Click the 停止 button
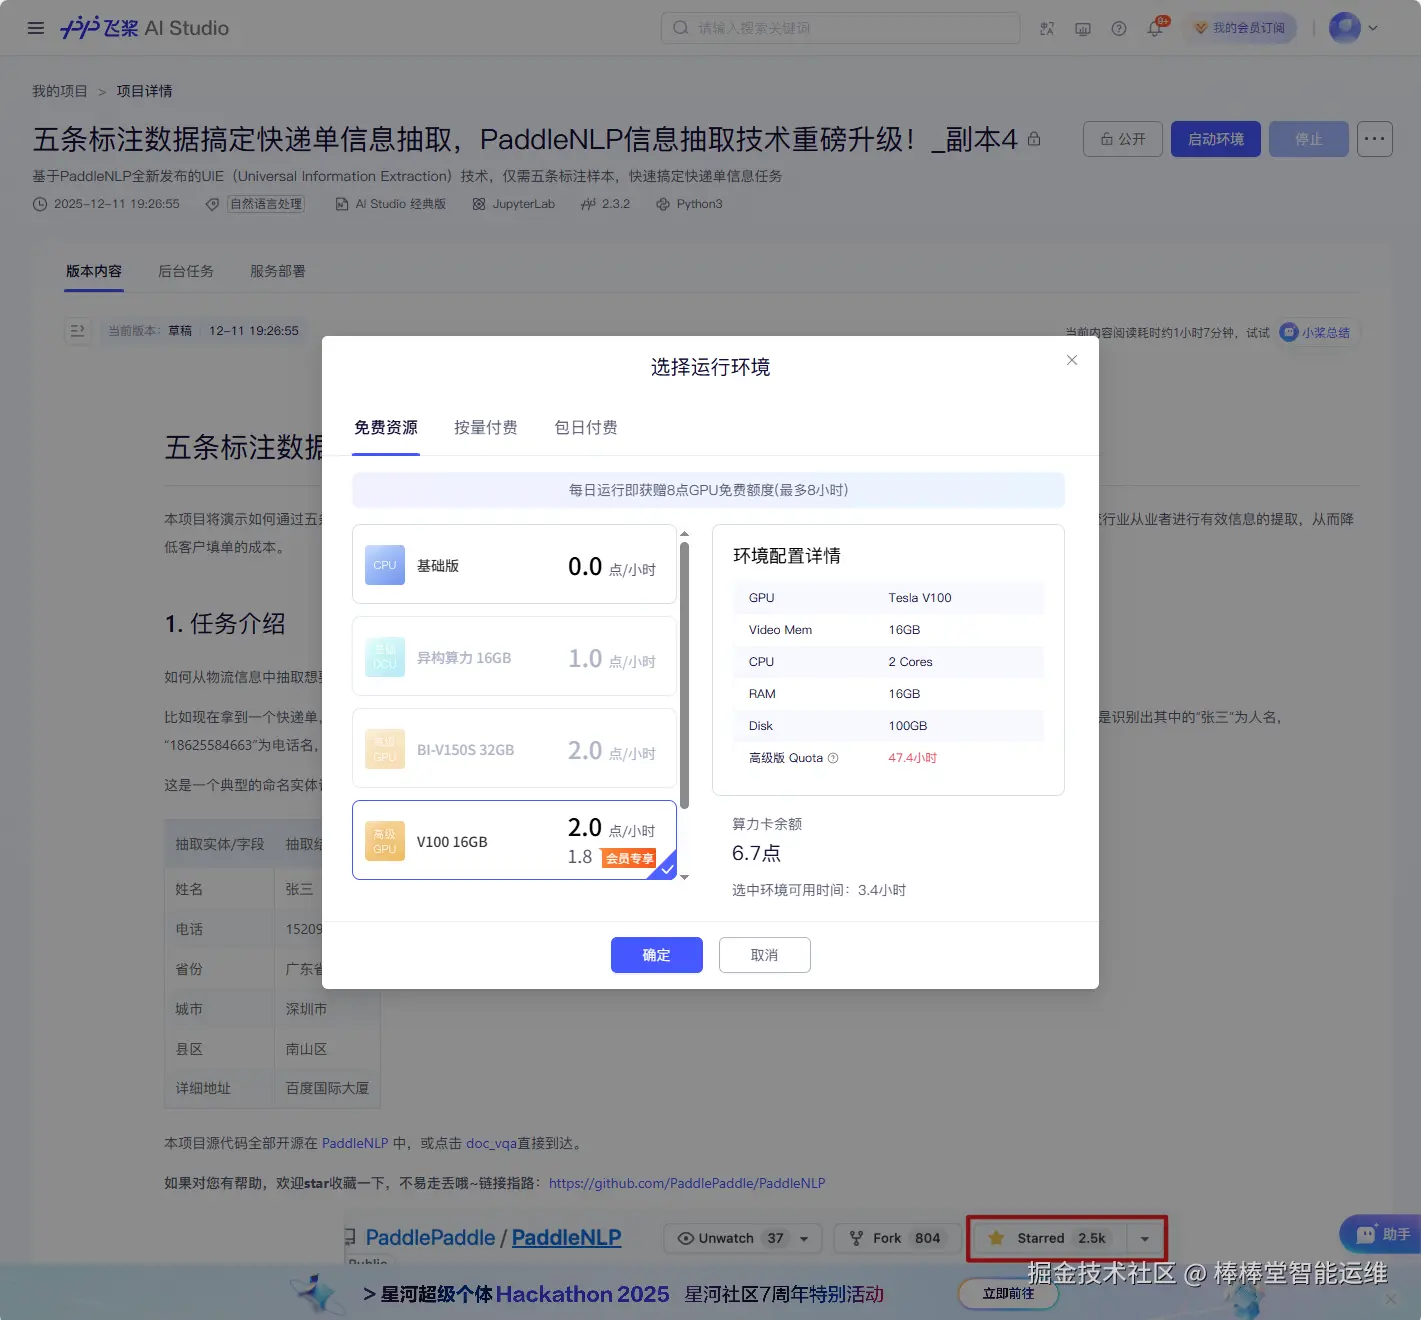 coord(1309,139)
